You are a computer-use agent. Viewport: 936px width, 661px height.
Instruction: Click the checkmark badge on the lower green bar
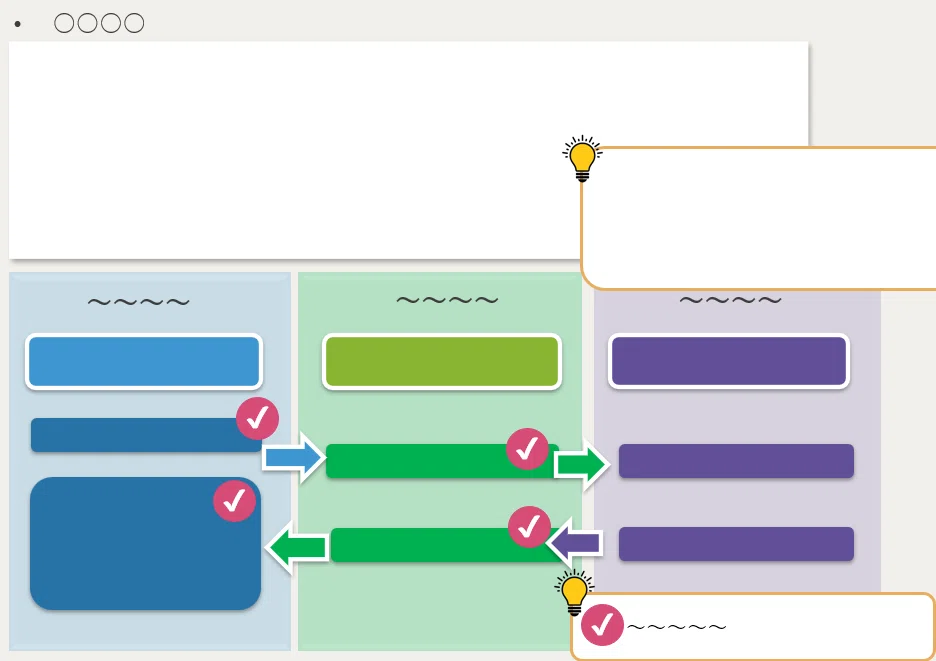(x=529, y=527)
